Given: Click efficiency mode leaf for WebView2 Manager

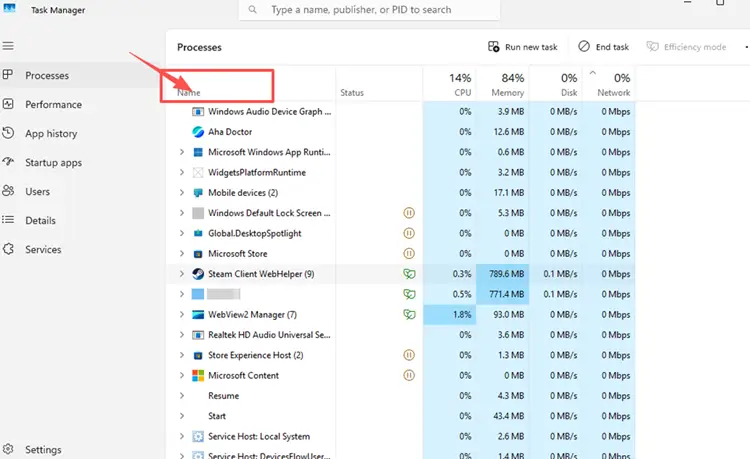Looking at the screenshot, I should click(x=409, y=315).
